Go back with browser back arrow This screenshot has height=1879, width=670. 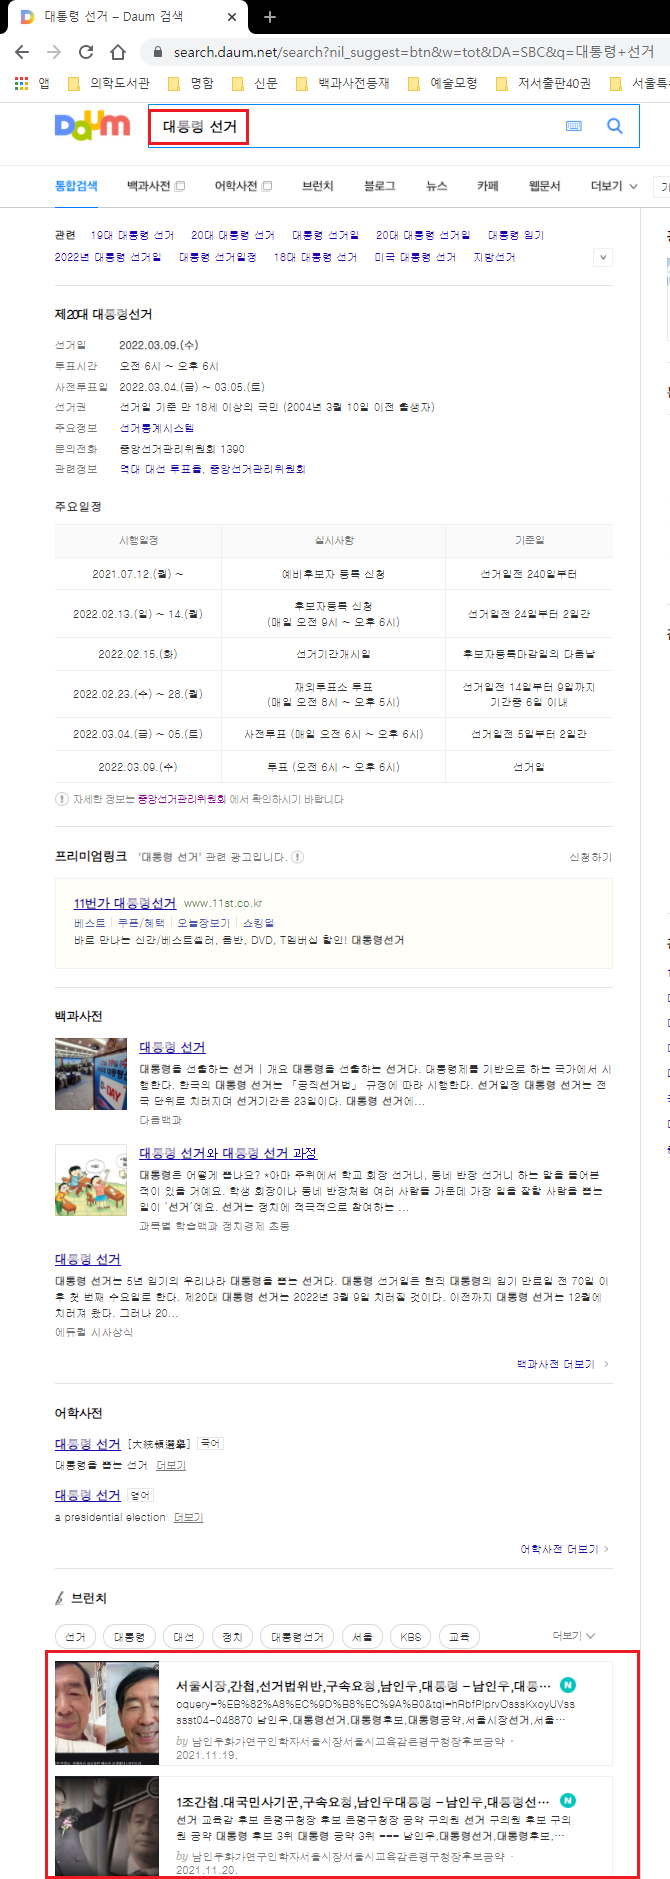click(22, 52)
